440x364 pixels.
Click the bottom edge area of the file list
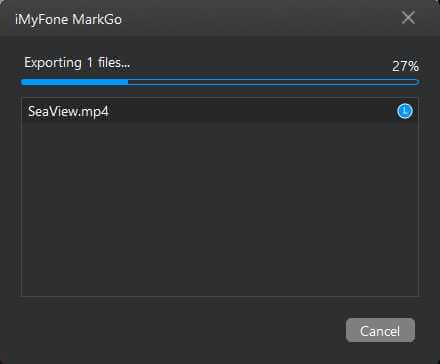[220, 293]
